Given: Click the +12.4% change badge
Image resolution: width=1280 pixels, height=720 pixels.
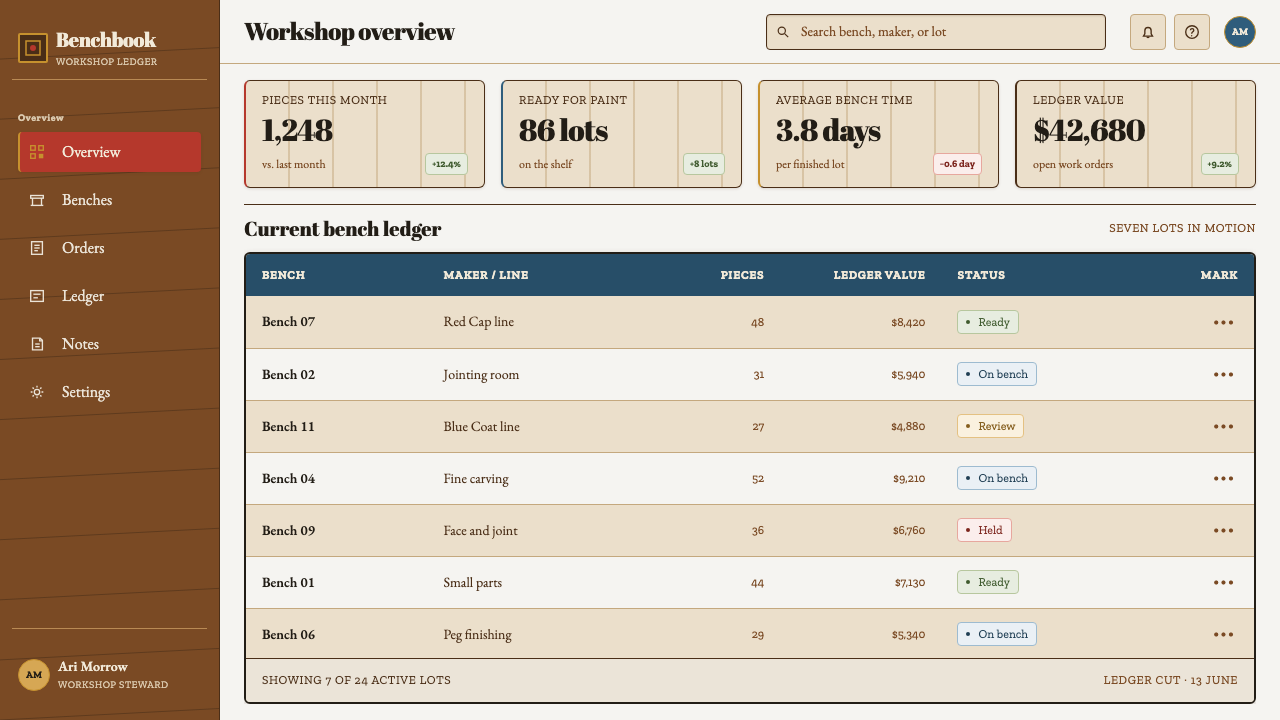Looking at the screenshot, I should (447, 164).
